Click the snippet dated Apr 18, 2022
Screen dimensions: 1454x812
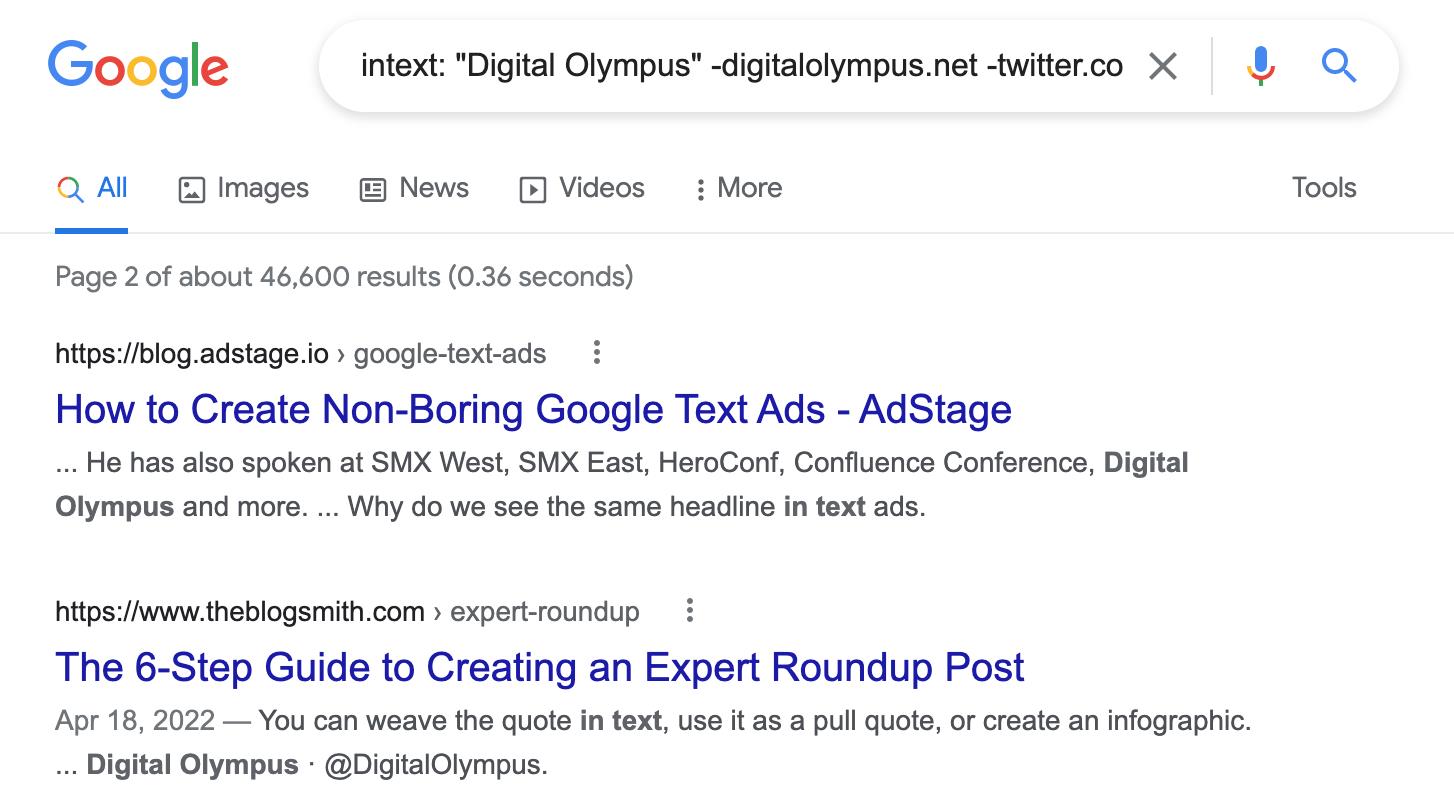[654, 743]
